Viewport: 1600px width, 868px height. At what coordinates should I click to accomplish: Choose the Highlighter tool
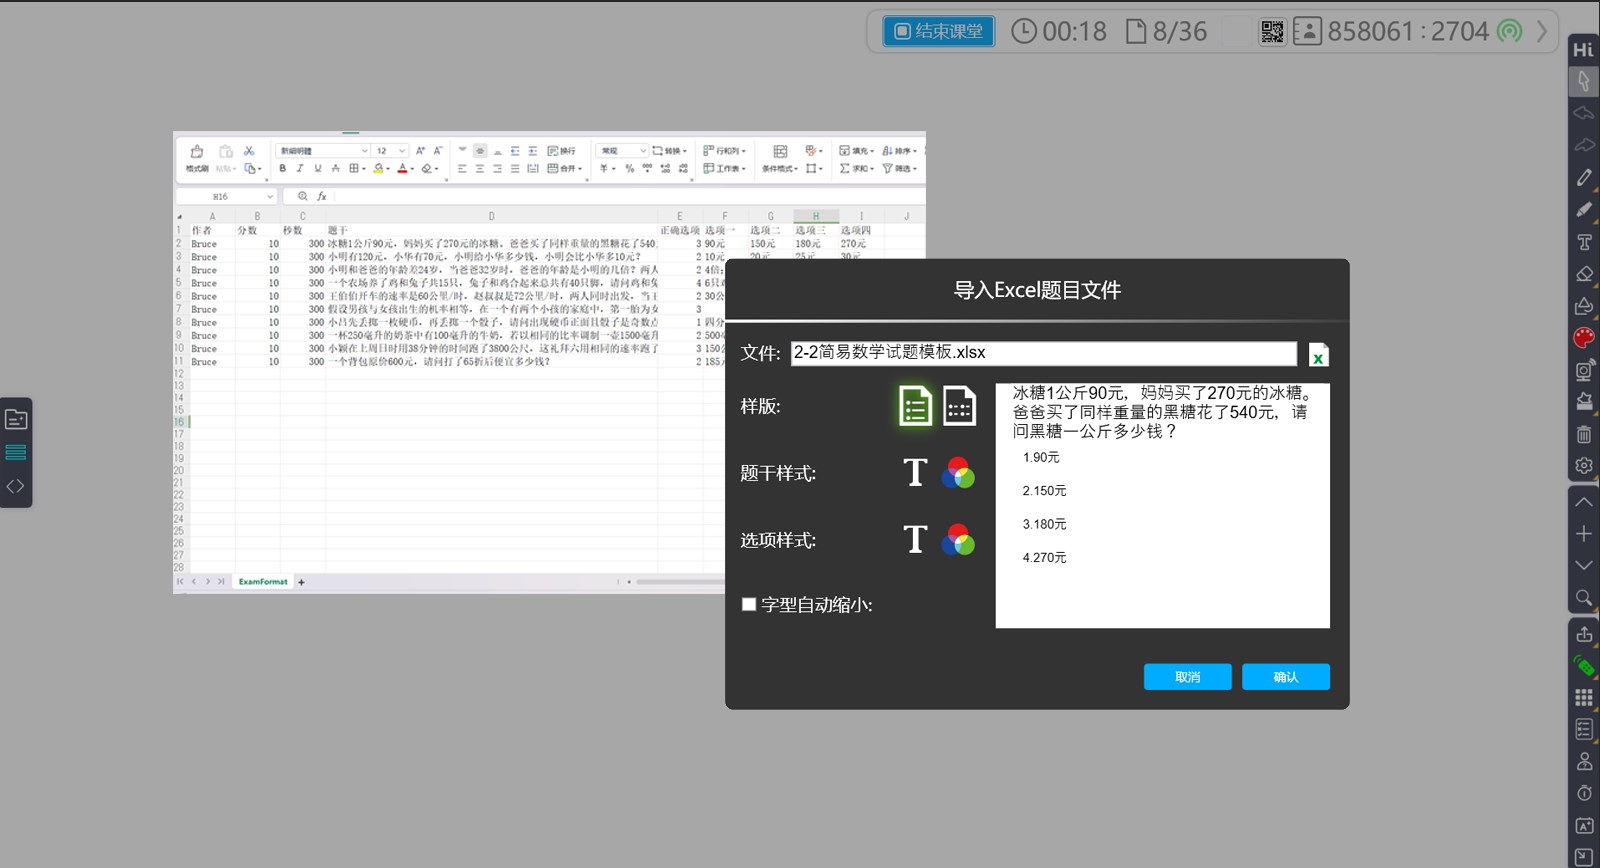(x=1584, y=210)
